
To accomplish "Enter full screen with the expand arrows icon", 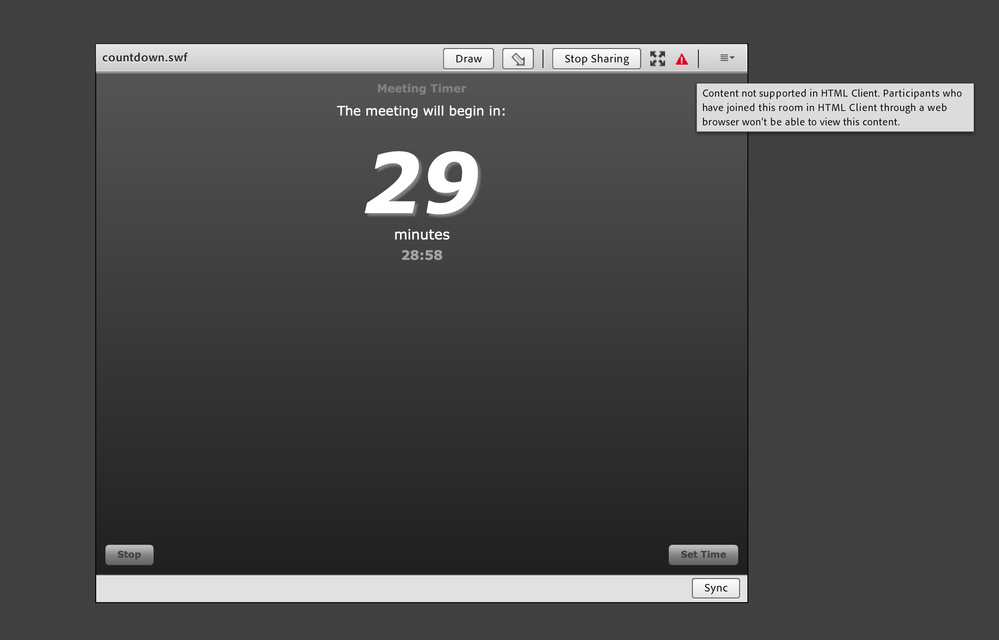I will click(x=657, y=58).
